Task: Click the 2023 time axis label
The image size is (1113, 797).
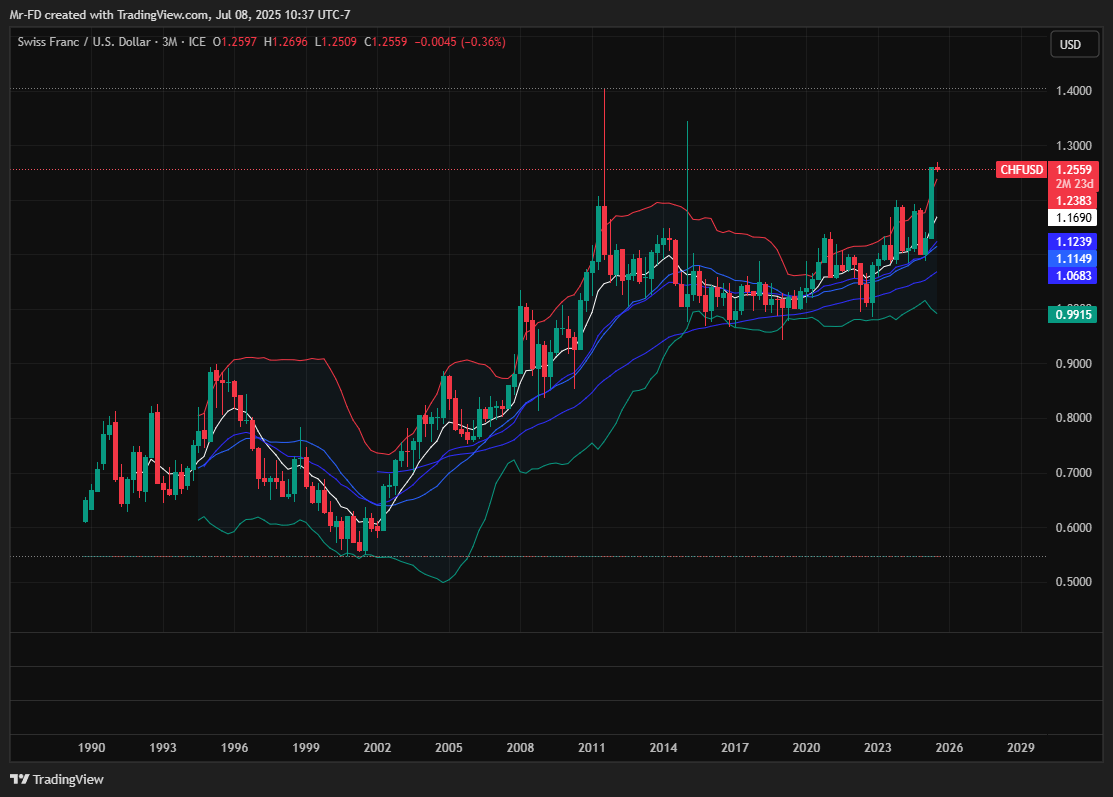Action: pyautogui.click(x=878, y=747)
